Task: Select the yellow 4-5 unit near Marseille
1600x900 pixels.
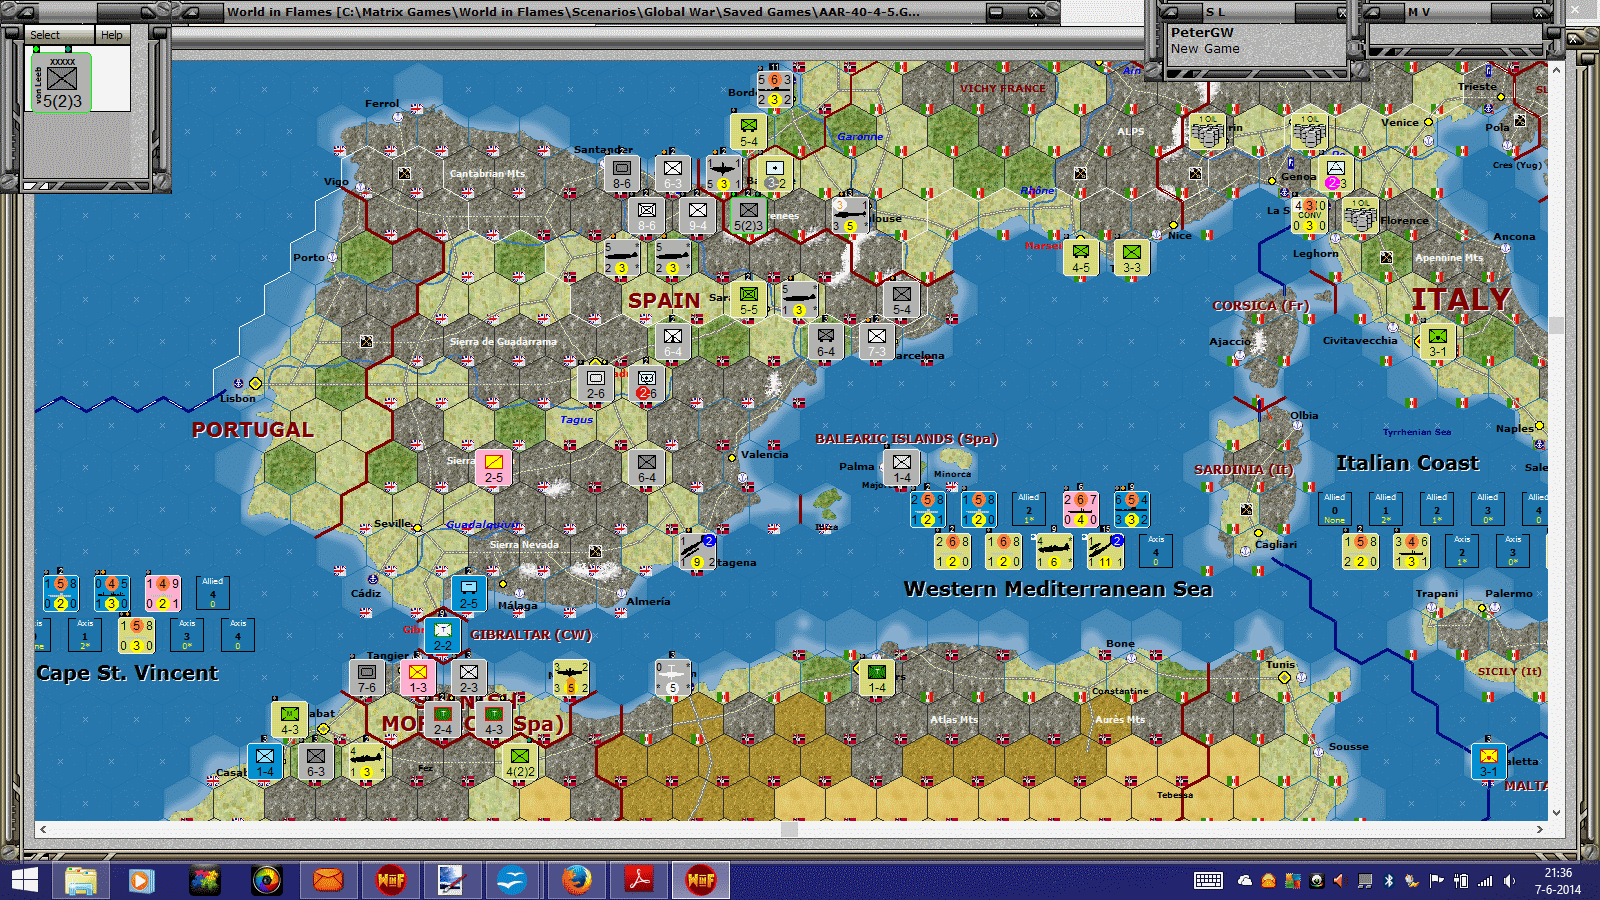Action: 1081,256
